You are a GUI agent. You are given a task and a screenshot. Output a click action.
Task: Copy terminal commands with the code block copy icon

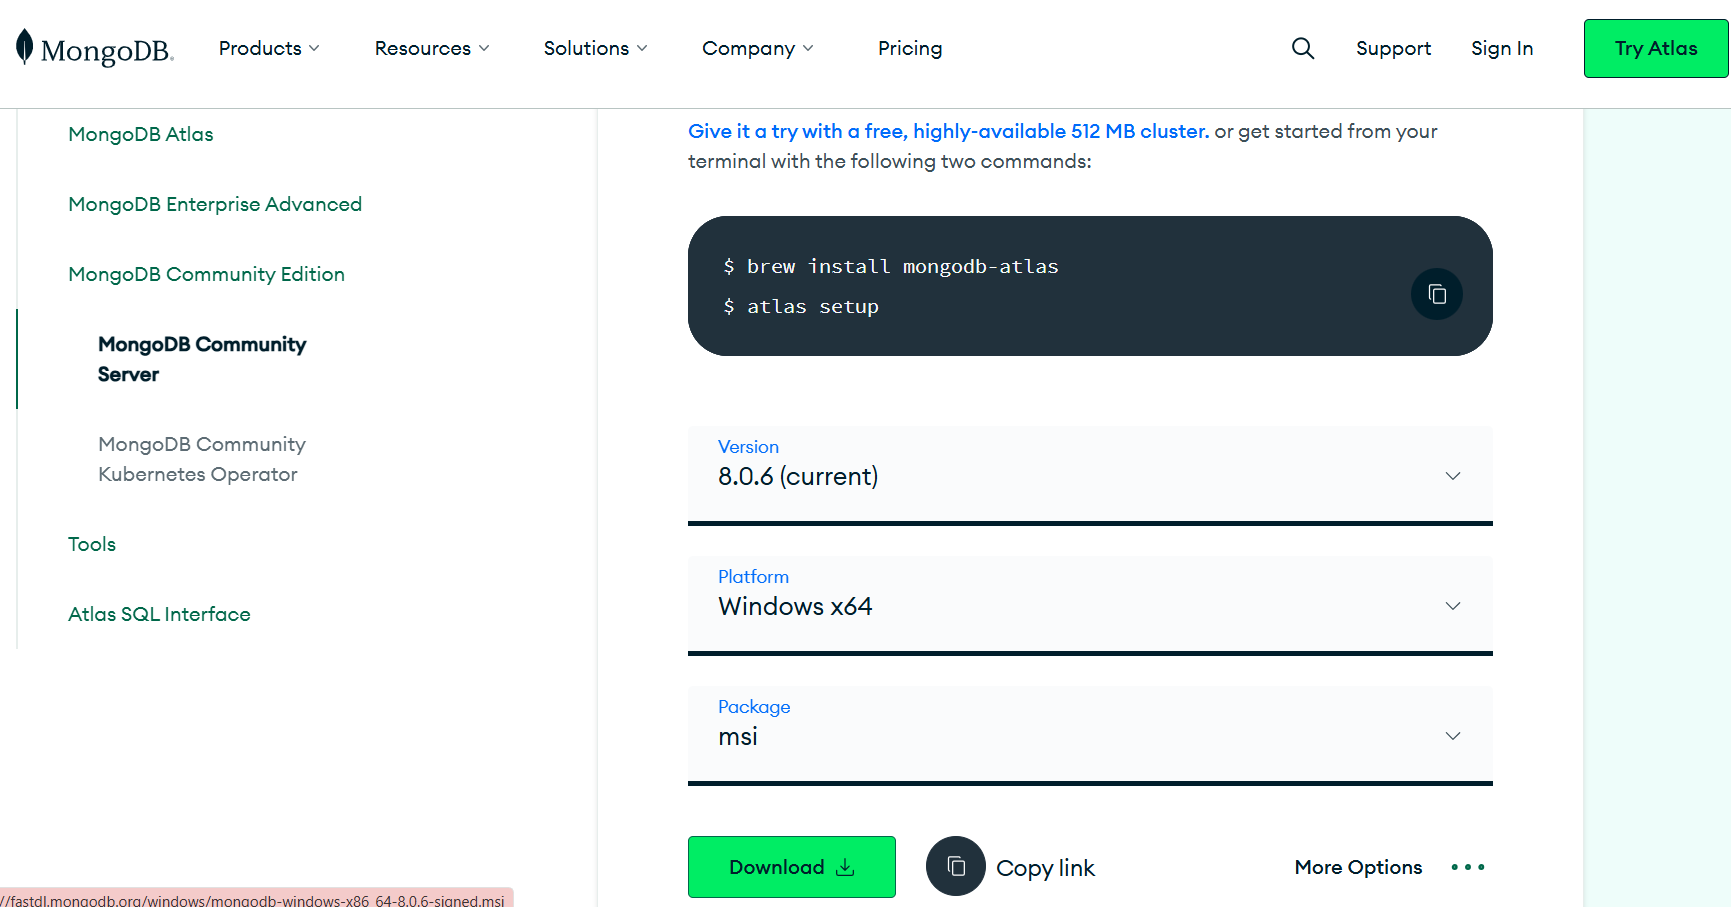1437,294
